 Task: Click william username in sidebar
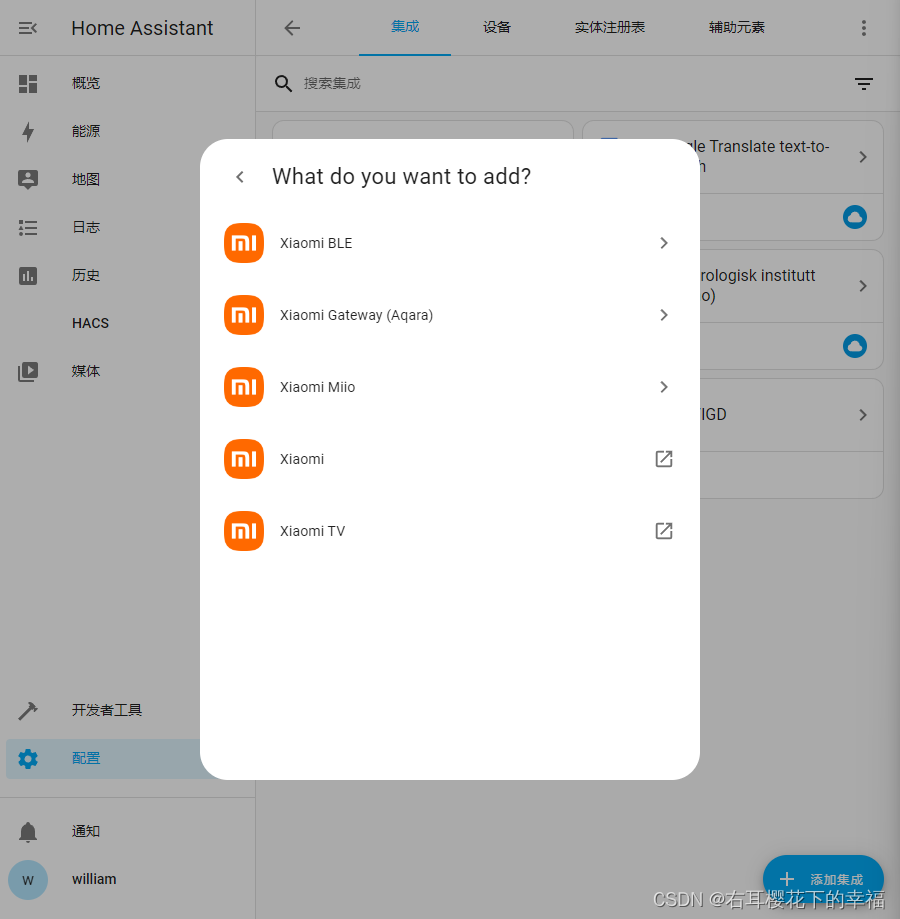(94, 879)
